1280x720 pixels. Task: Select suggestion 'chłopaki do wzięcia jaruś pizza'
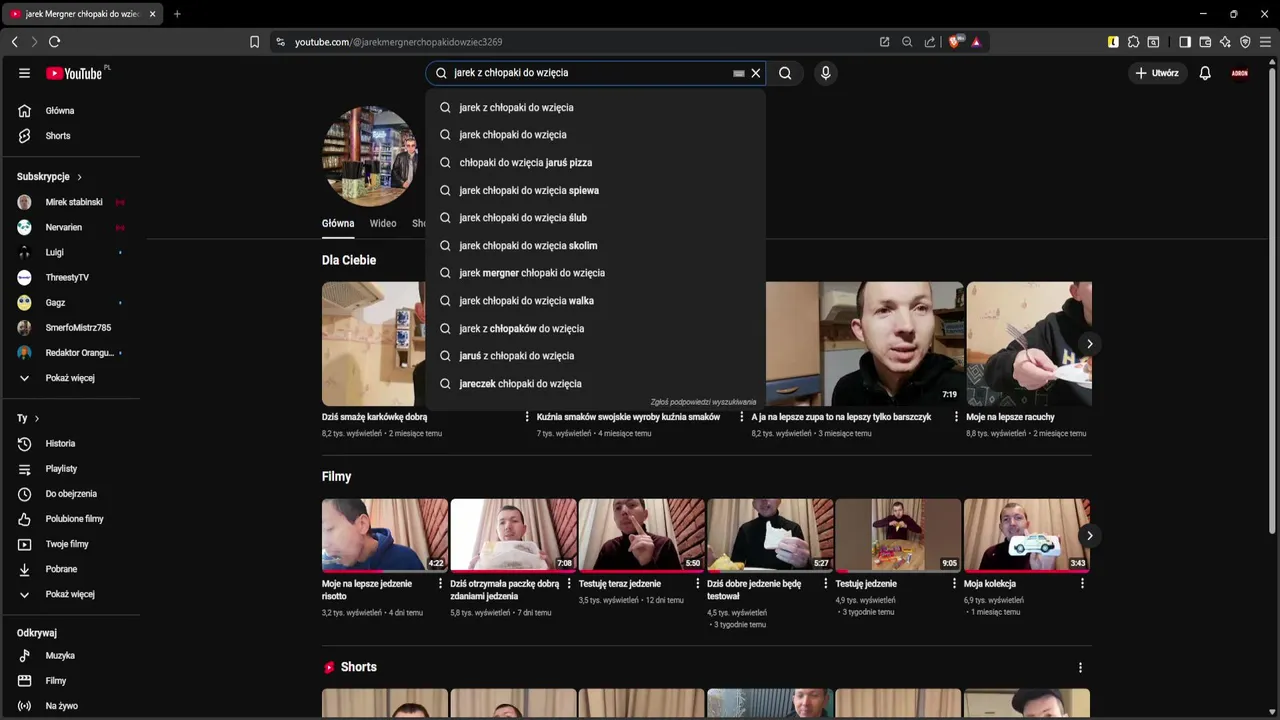[x=595, y=162]
